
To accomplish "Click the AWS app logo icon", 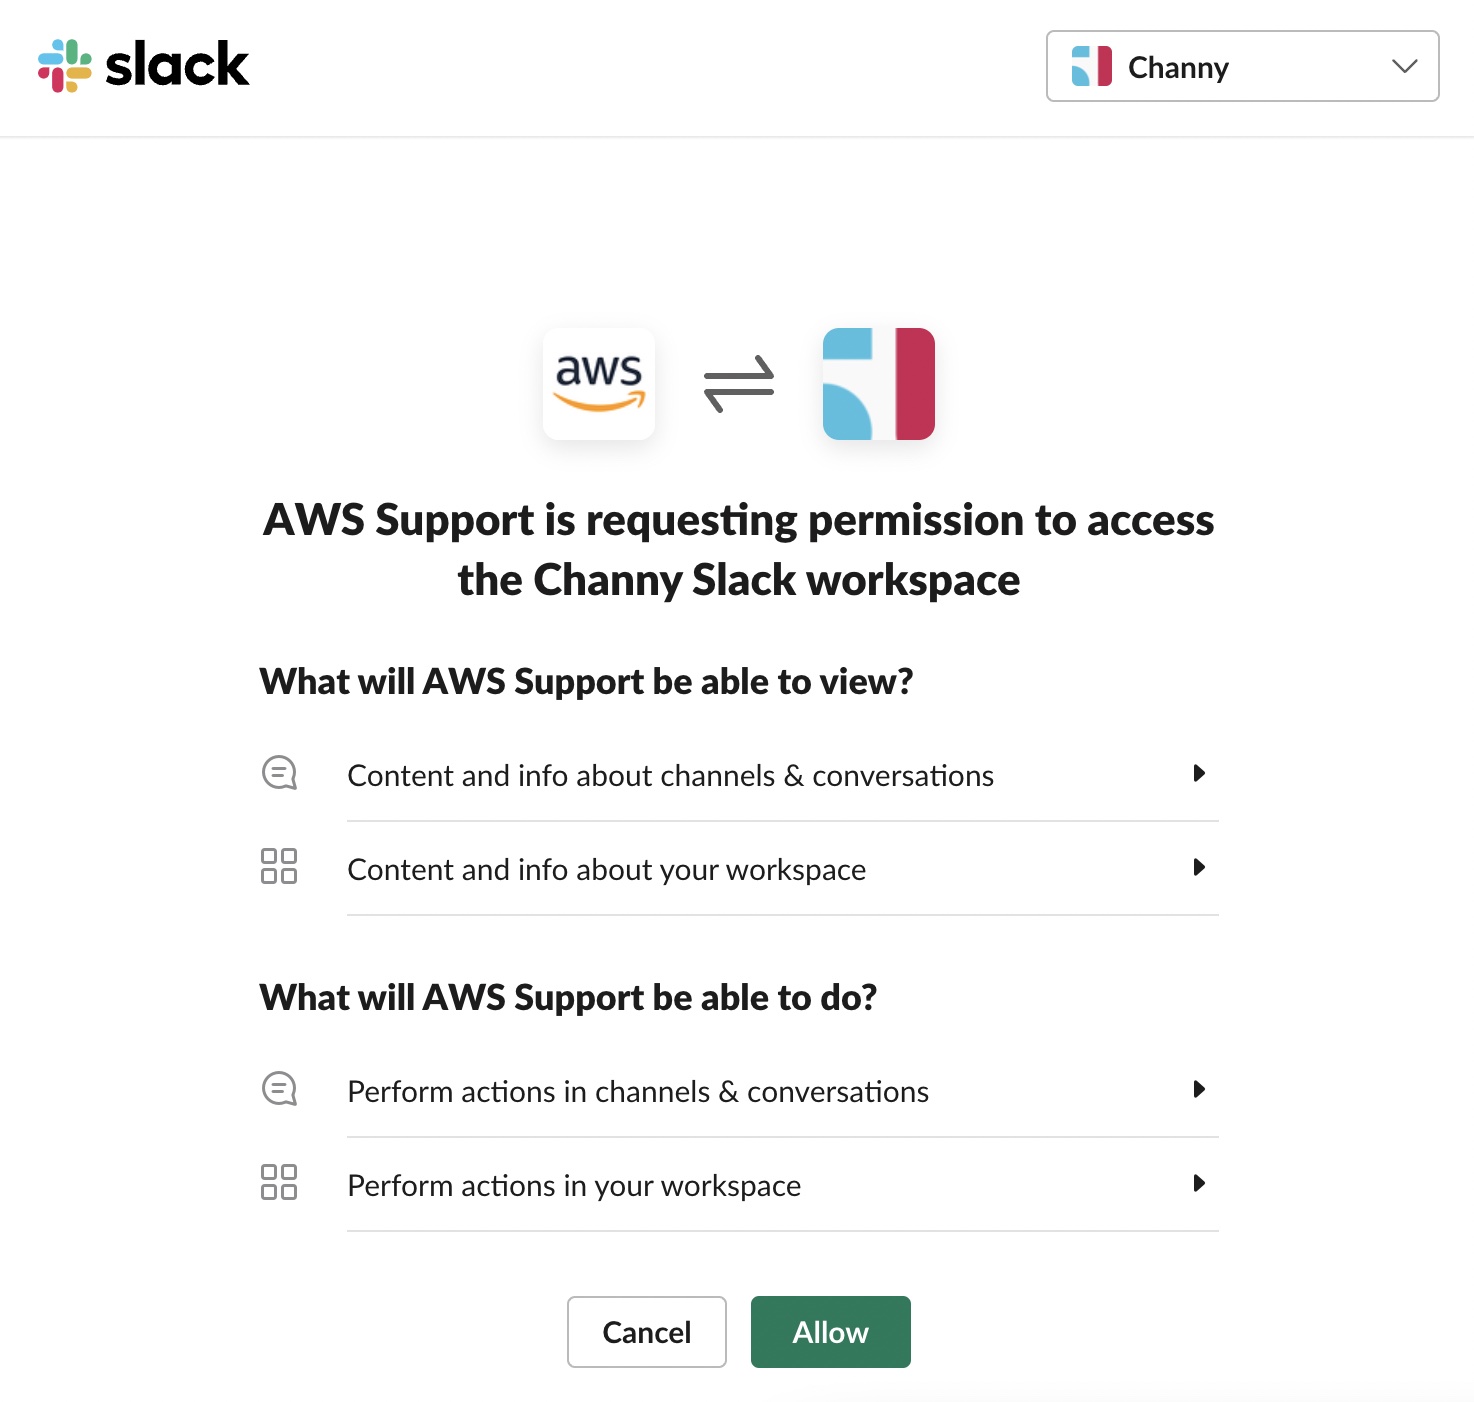I will coord(598,384).
